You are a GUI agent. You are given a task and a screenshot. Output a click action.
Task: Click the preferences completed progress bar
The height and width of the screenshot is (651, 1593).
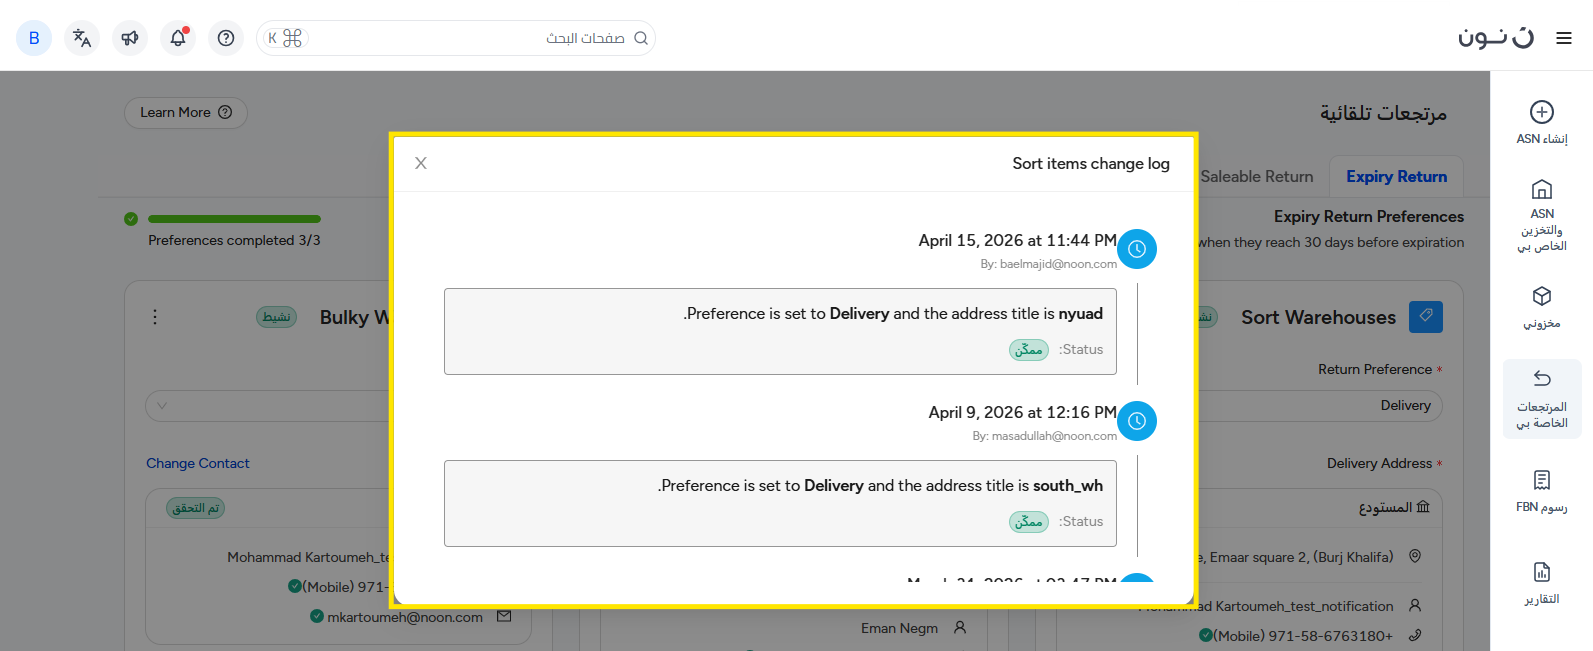point(234,219)
